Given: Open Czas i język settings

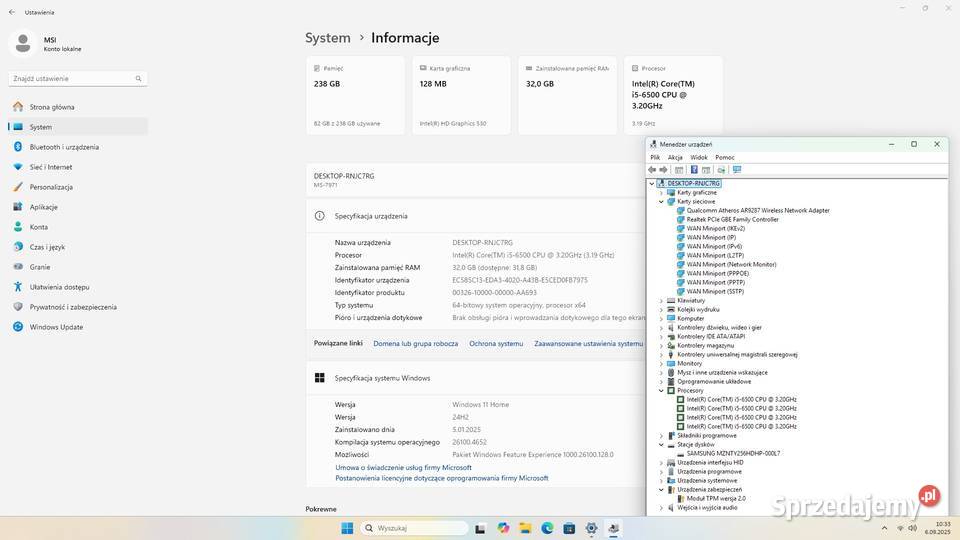Looking at the screenshot, I should (x=78, y=247).
